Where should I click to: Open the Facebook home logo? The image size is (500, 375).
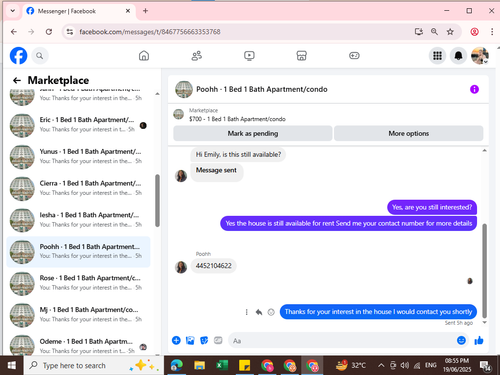(x=18, y=55)
